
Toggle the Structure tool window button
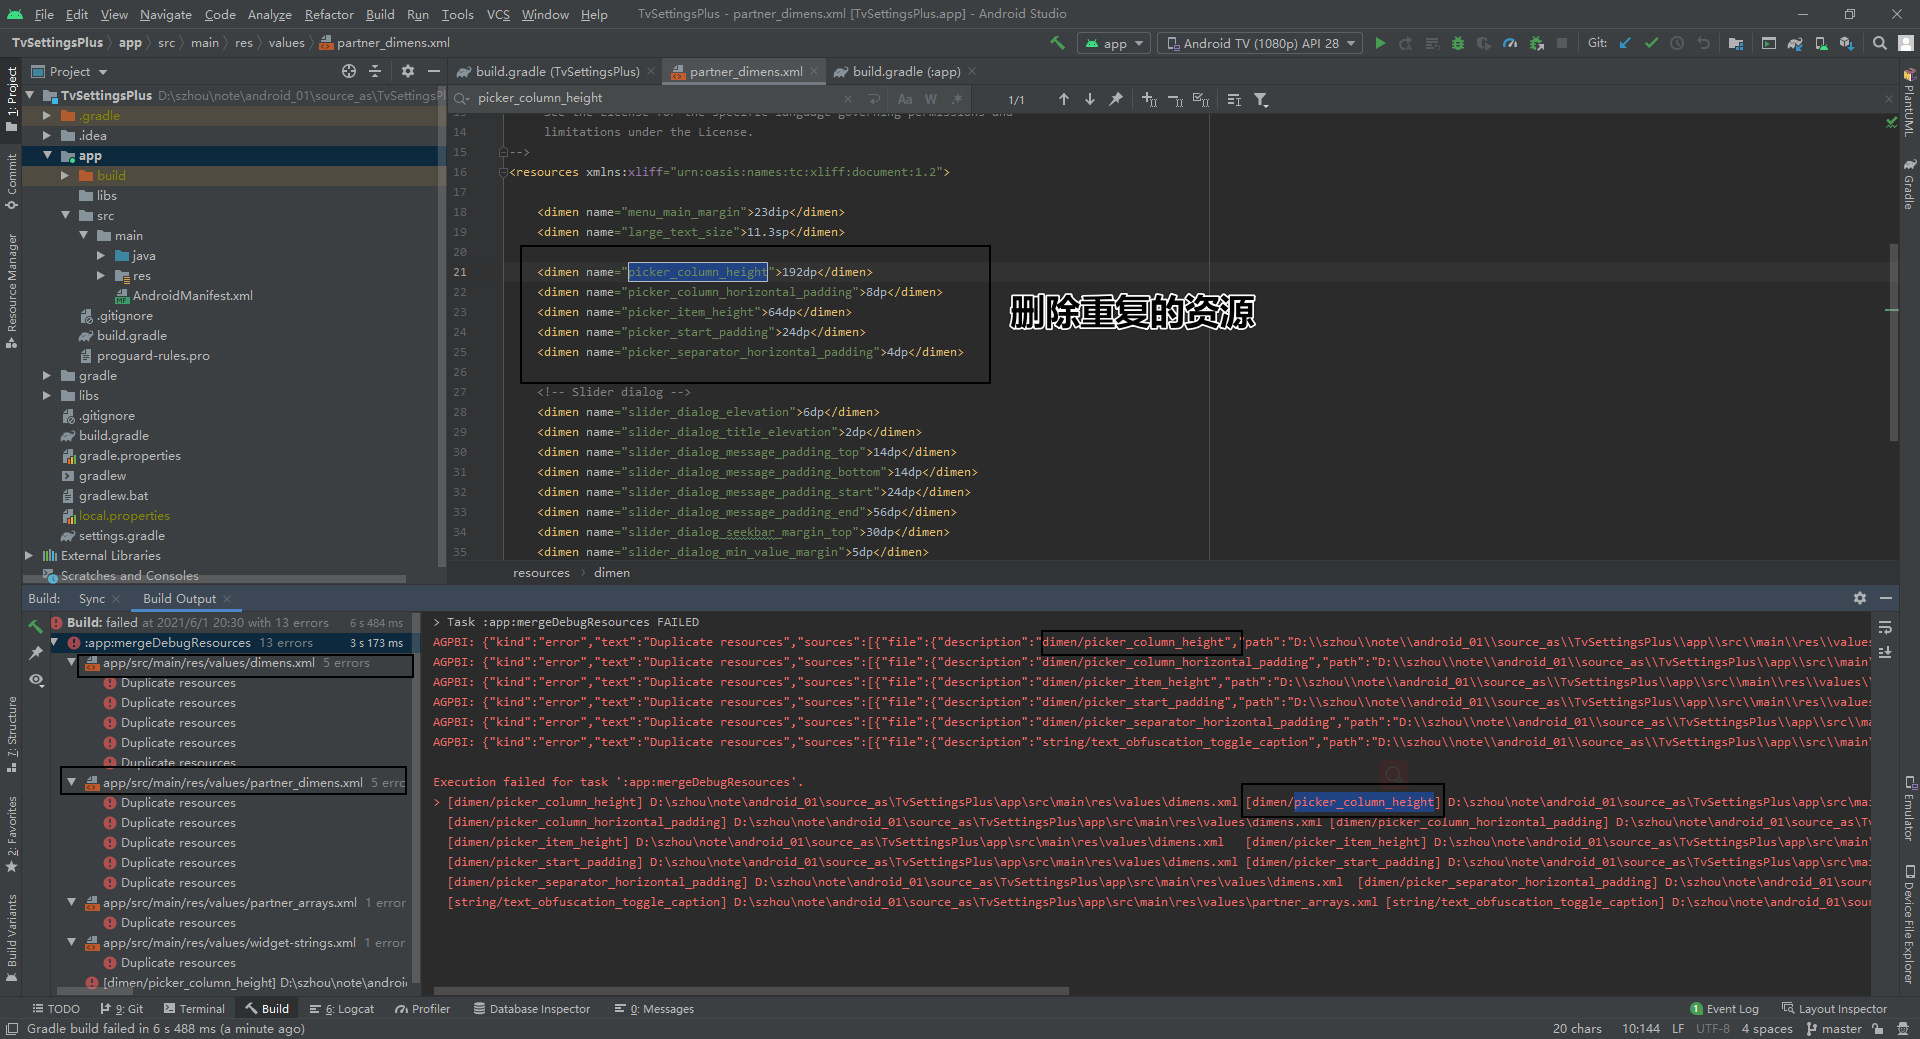coord(11,734)
